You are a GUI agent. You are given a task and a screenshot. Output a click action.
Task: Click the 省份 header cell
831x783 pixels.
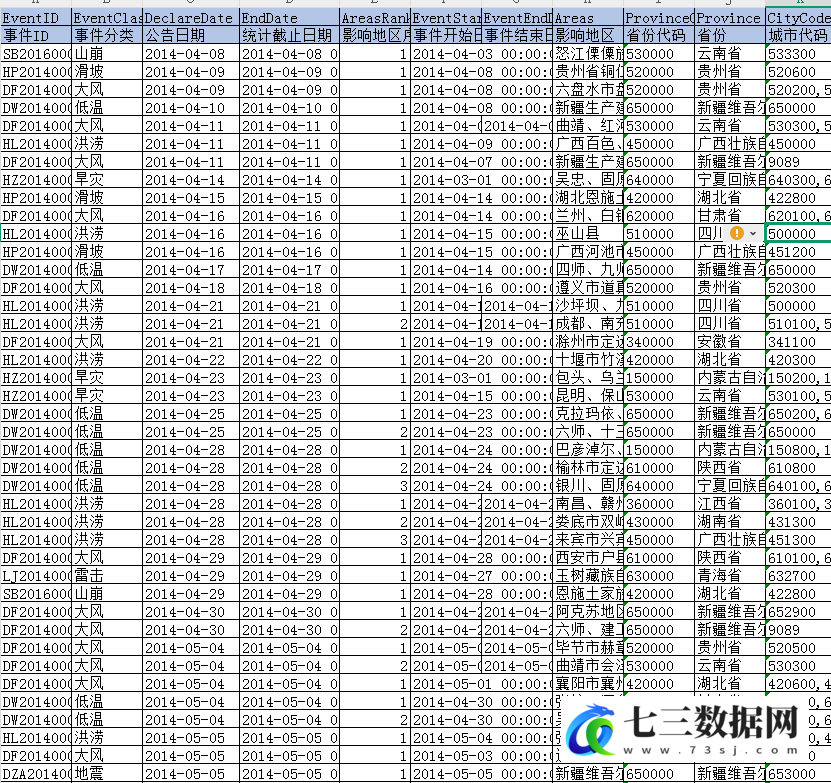(x=730, y=36)
